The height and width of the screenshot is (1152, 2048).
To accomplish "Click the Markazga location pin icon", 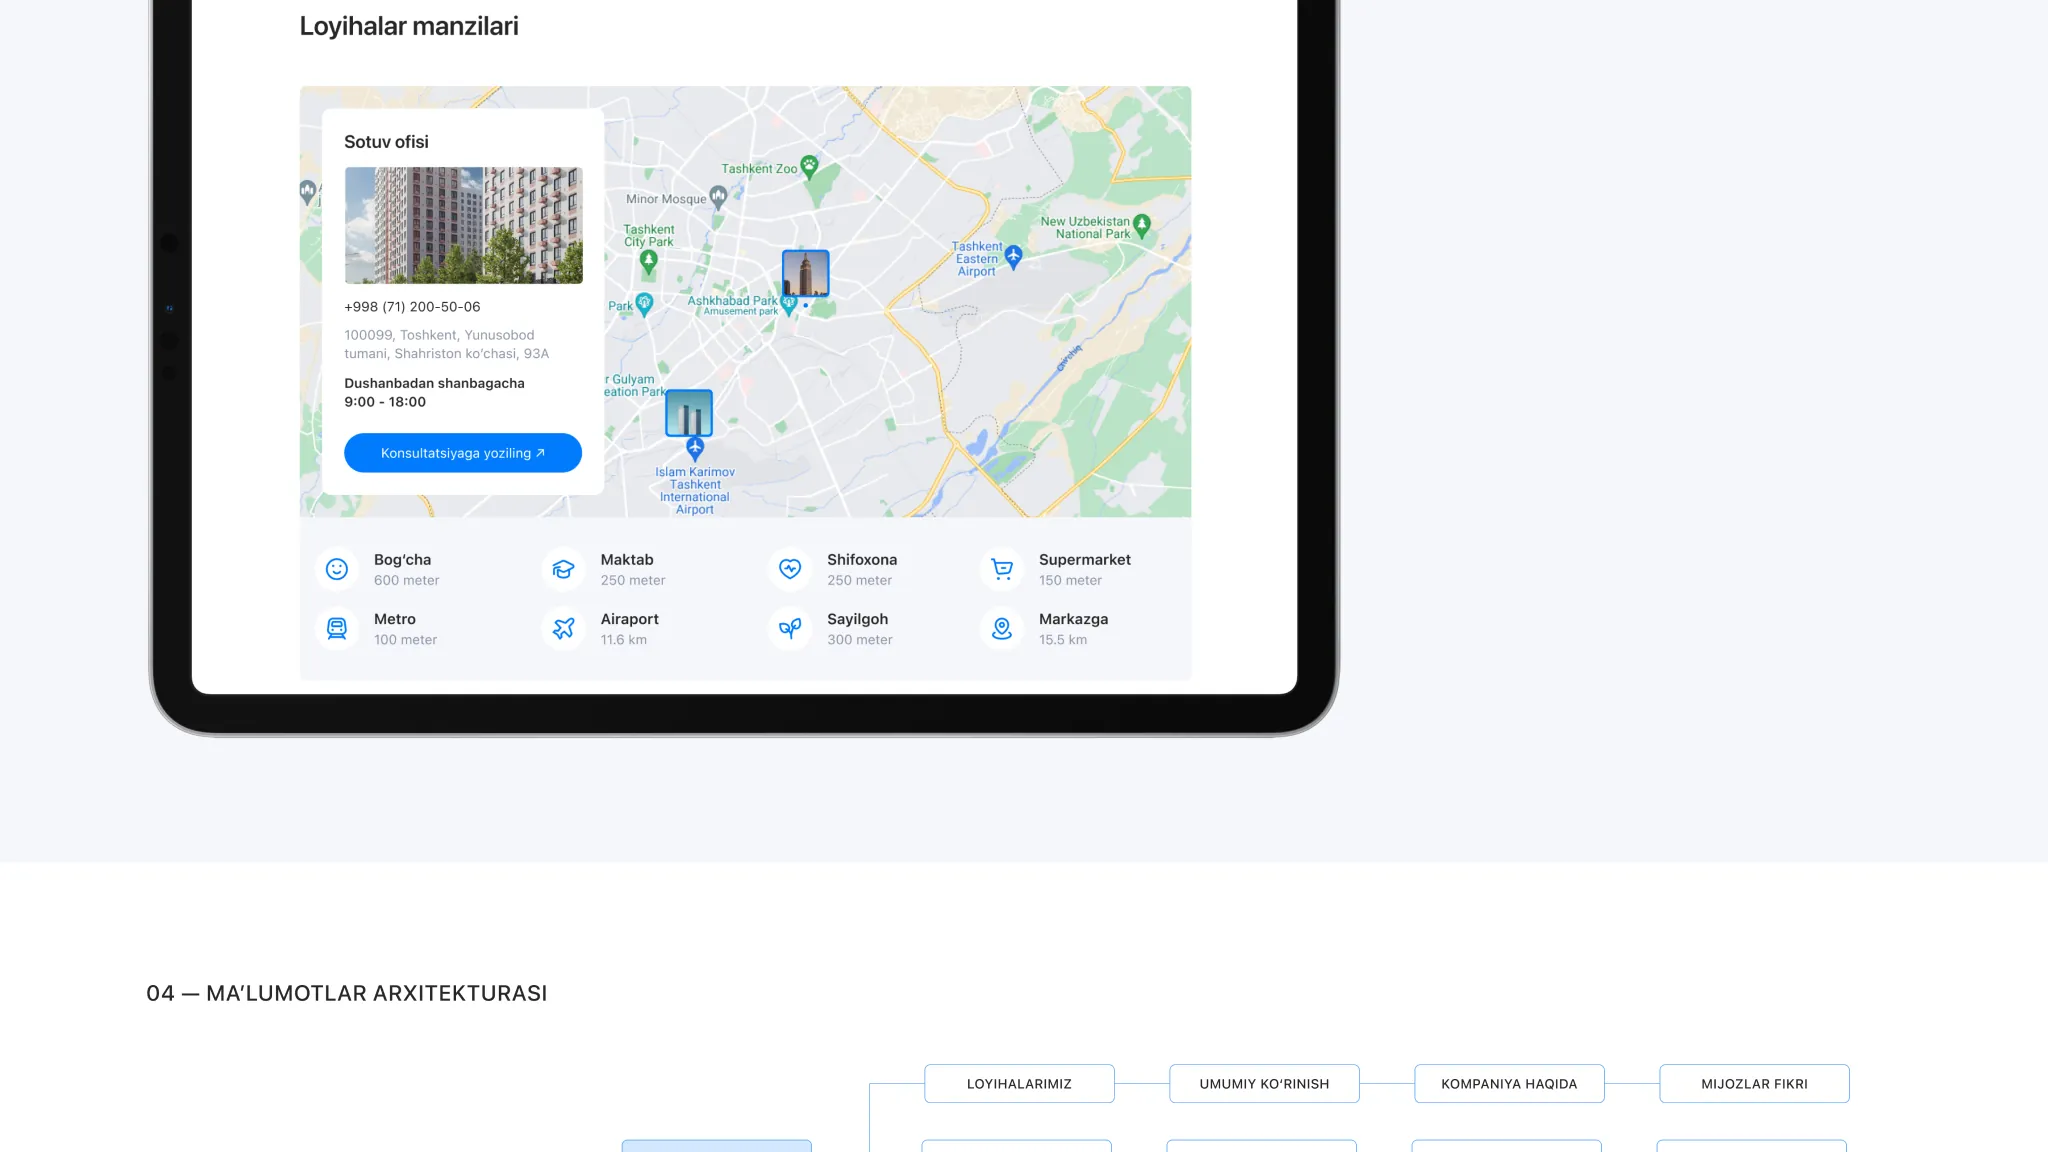I will tap(1002, 629).
